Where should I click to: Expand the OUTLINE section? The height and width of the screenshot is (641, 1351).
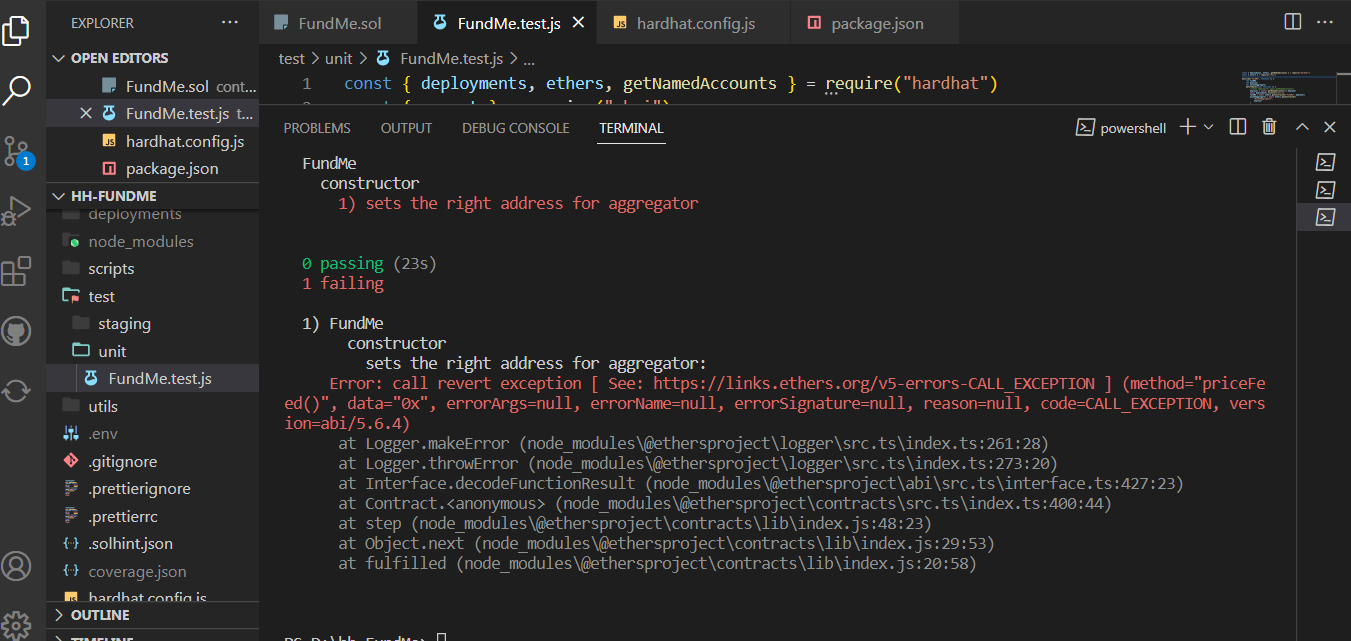point(153,615)
